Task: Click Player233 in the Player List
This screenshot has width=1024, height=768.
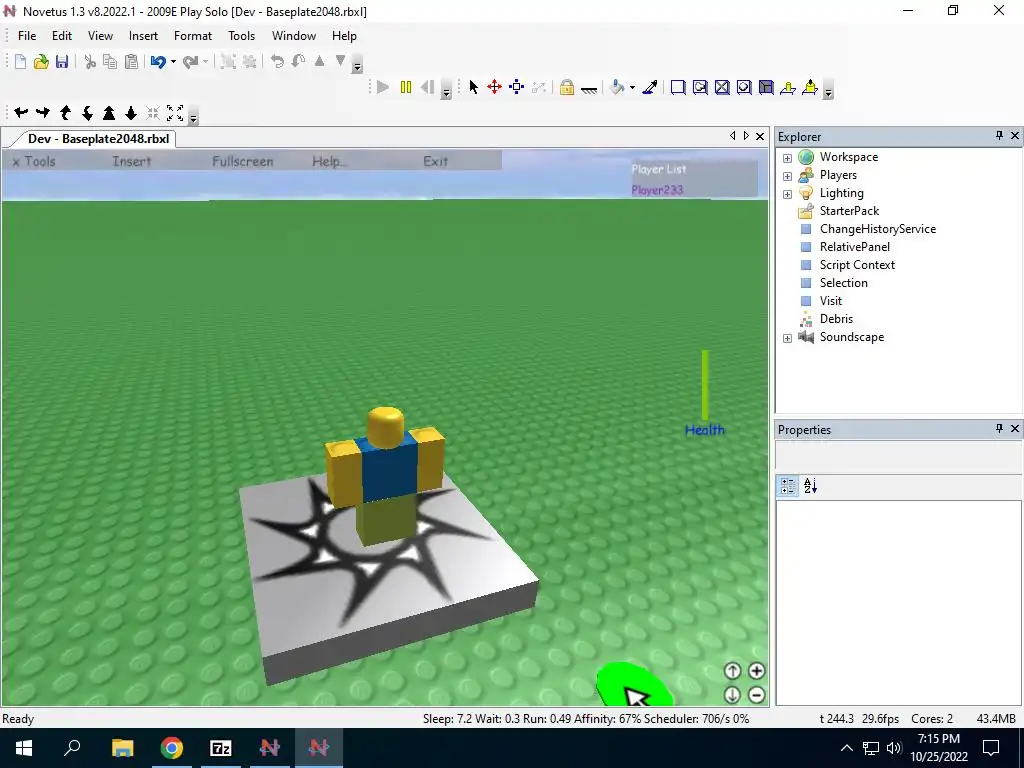Action: pos(657,190)
